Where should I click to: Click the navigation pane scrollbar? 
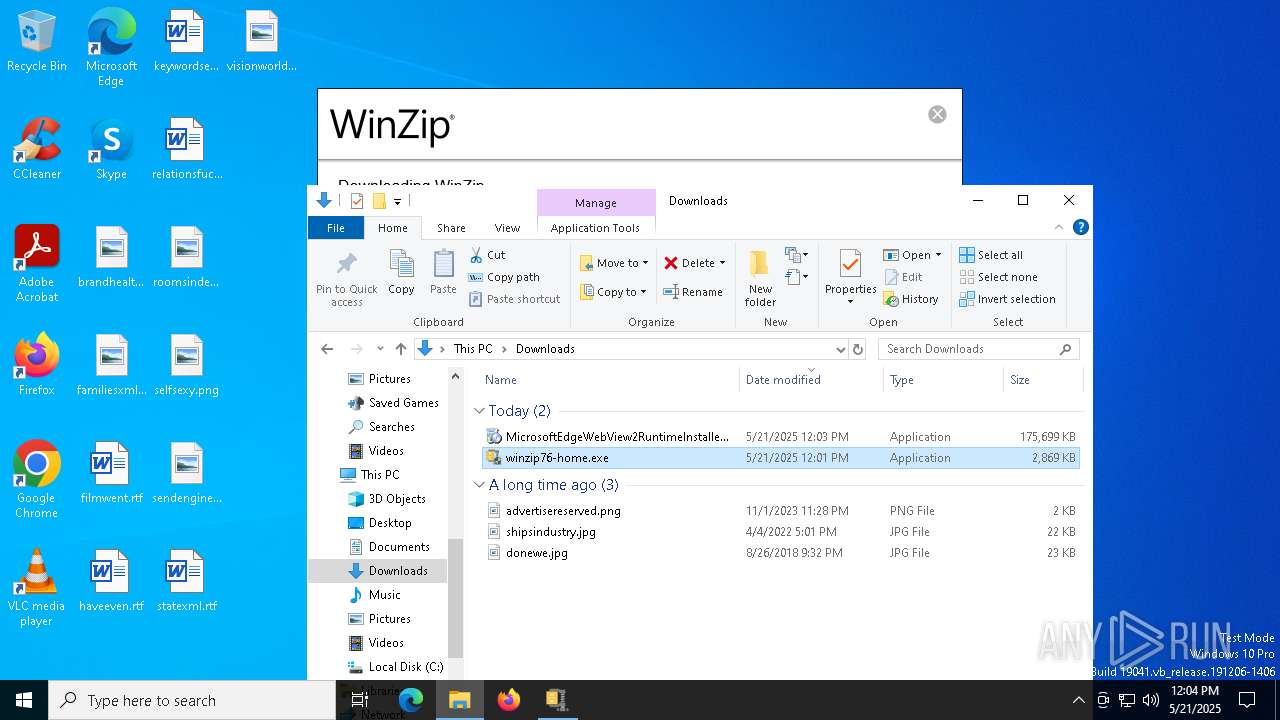[455, 598]
